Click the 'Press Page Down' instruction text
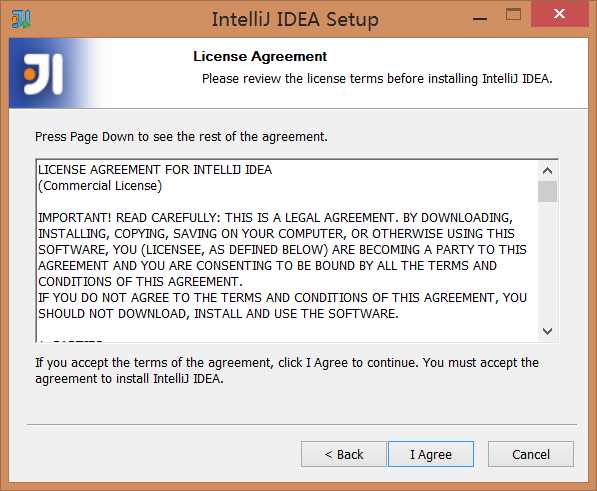Image resolution: width=597 pixels, height=491 pixels. coord(181,137)
